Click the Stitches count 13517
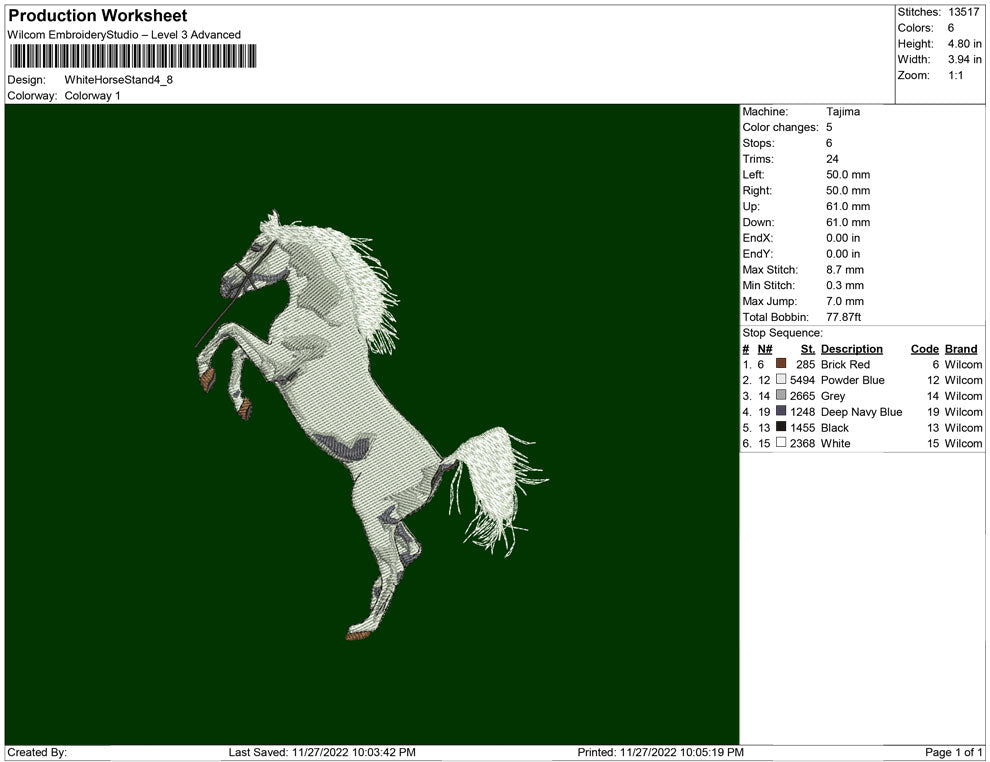 click(x=963, y=12)
